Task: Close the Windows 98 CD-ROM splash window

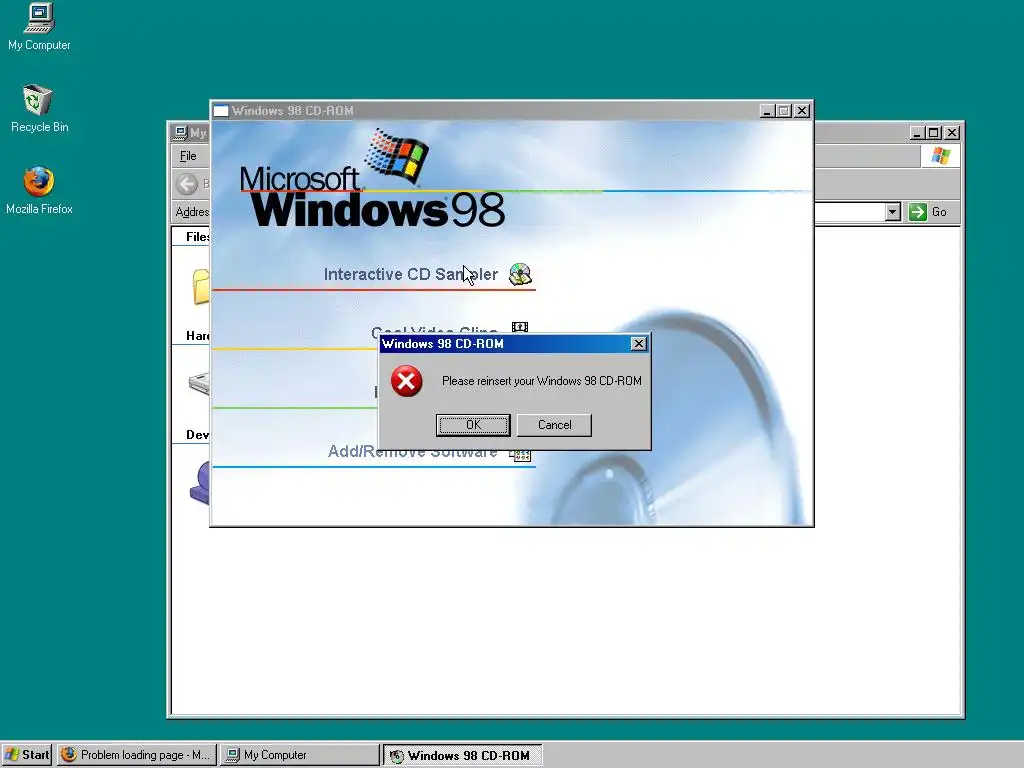Action: click(802, 111)
